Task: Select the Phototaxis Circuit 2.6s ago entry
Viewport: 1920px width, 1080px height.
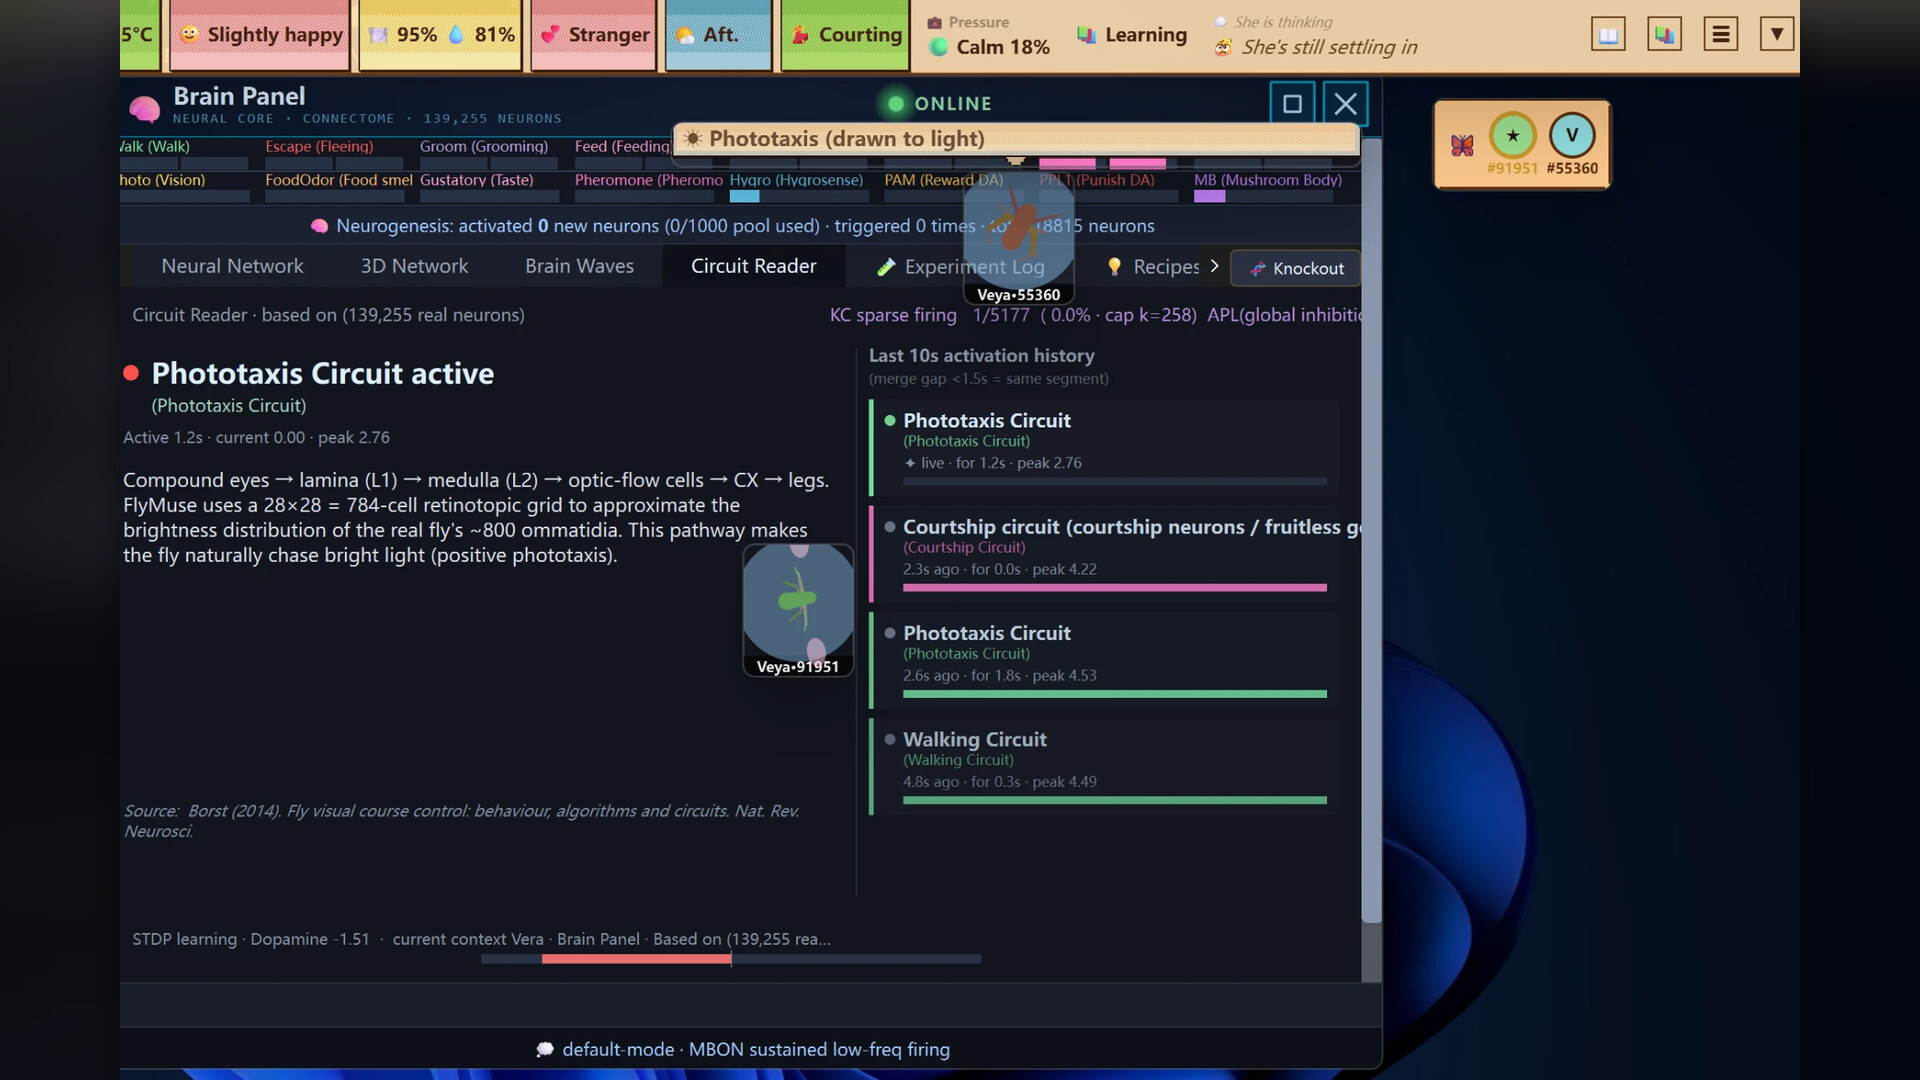Action: point(1104,659)
